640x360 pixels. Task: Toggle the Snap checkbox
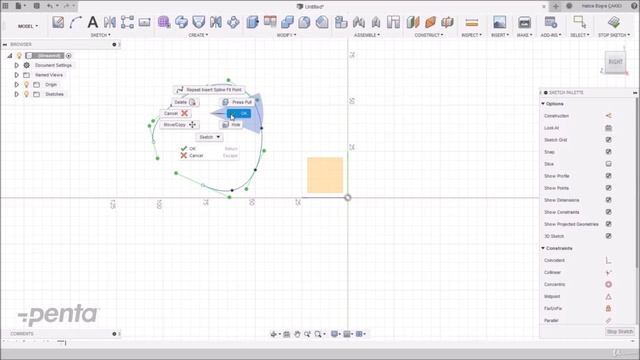(x=608, y=152)
